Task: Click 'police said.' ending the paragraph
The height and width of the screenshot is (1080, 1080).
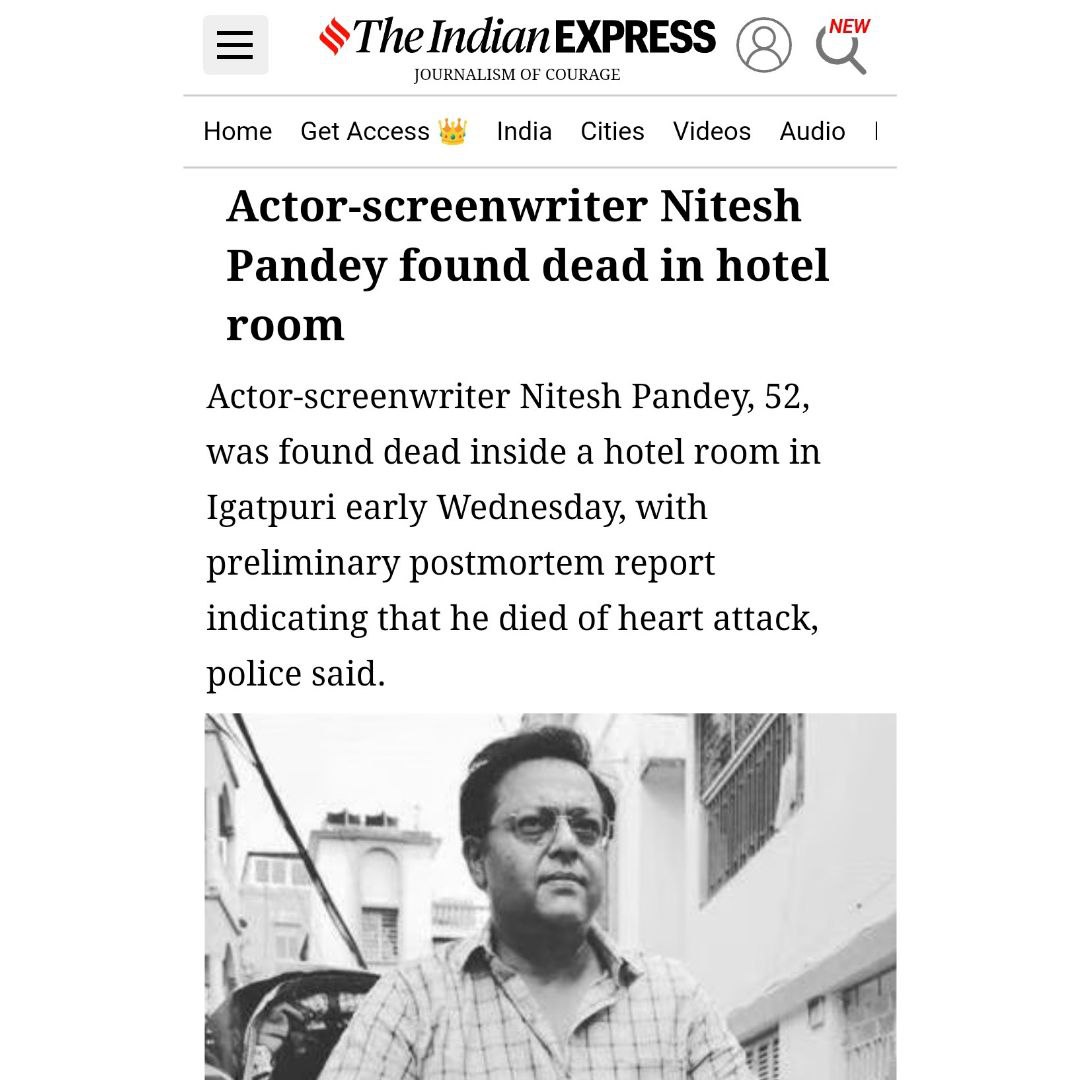Action: 295,674
